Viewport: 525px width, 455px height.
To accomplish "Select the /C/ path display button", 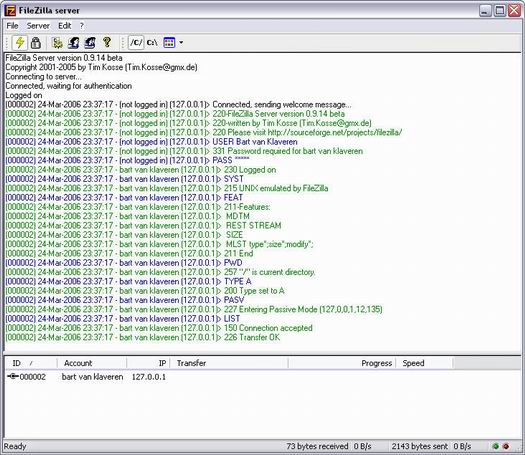I will coord(136,43).
